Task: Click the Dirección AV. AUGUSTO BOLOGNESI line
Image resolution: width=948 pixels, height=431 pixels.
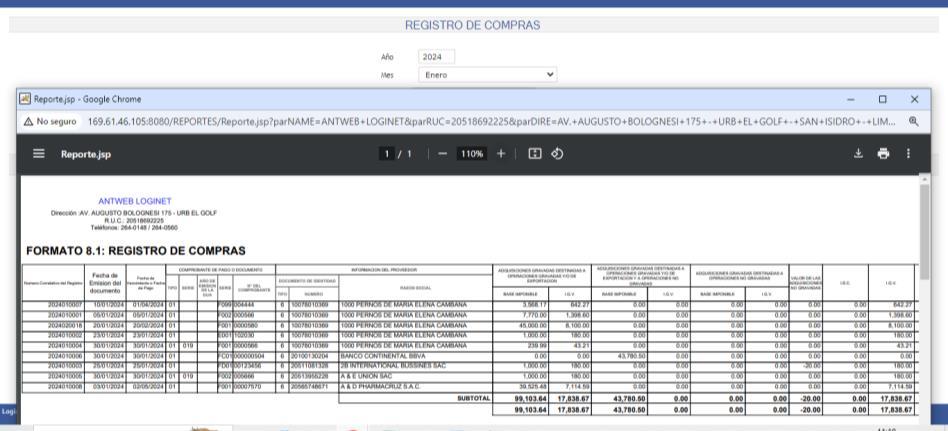Action: (134, 213)
